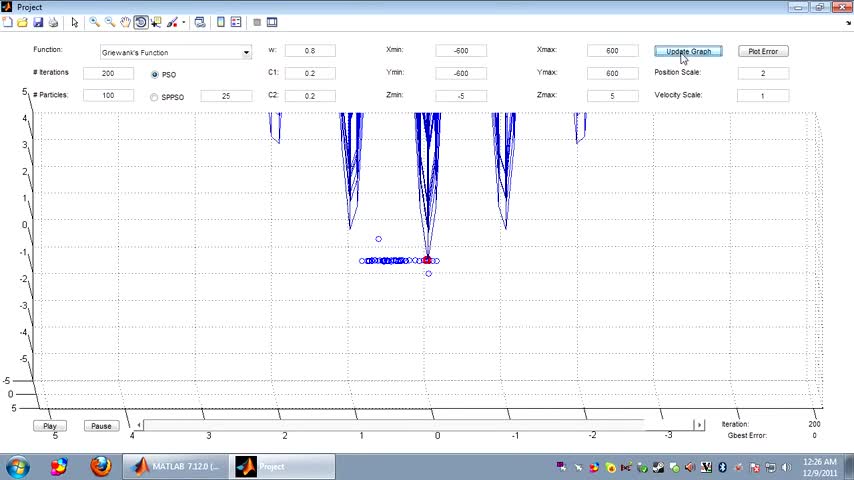Click the Project taskbar button
The height and width of the screenshot is (480, 854).
click(x=282, y=467)
